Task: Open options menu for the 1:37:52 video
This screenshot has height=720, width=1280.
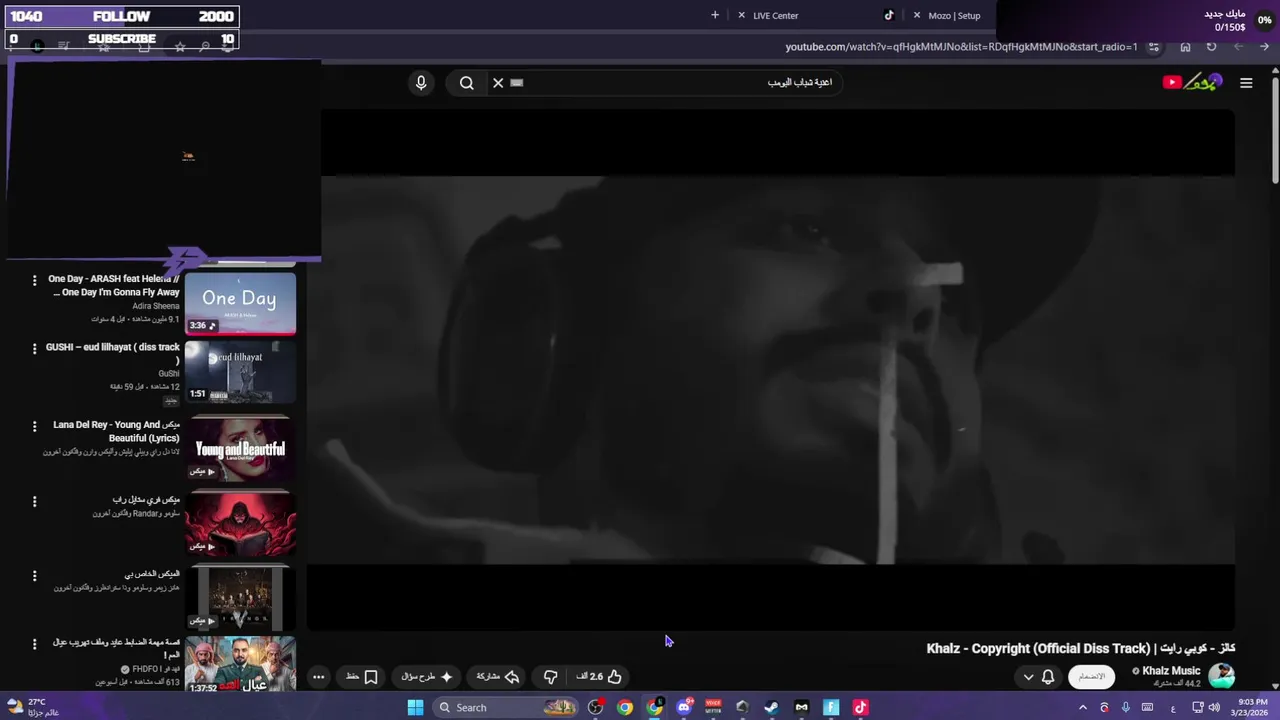Action: point(34,644)
